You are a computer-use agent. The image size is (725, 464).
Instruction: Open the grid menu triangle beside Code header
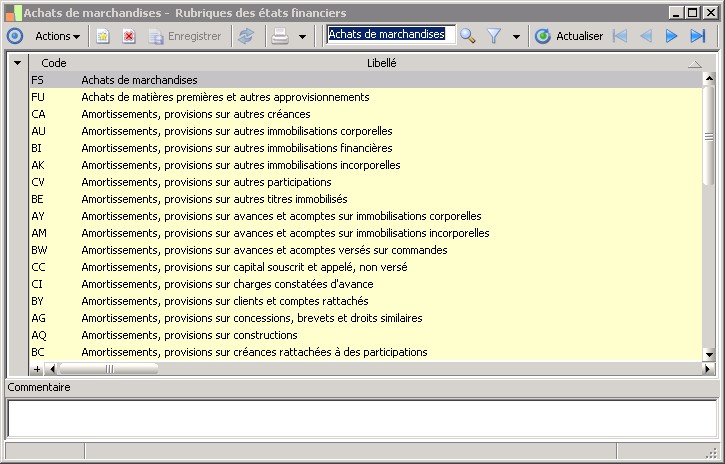(18, 63)
